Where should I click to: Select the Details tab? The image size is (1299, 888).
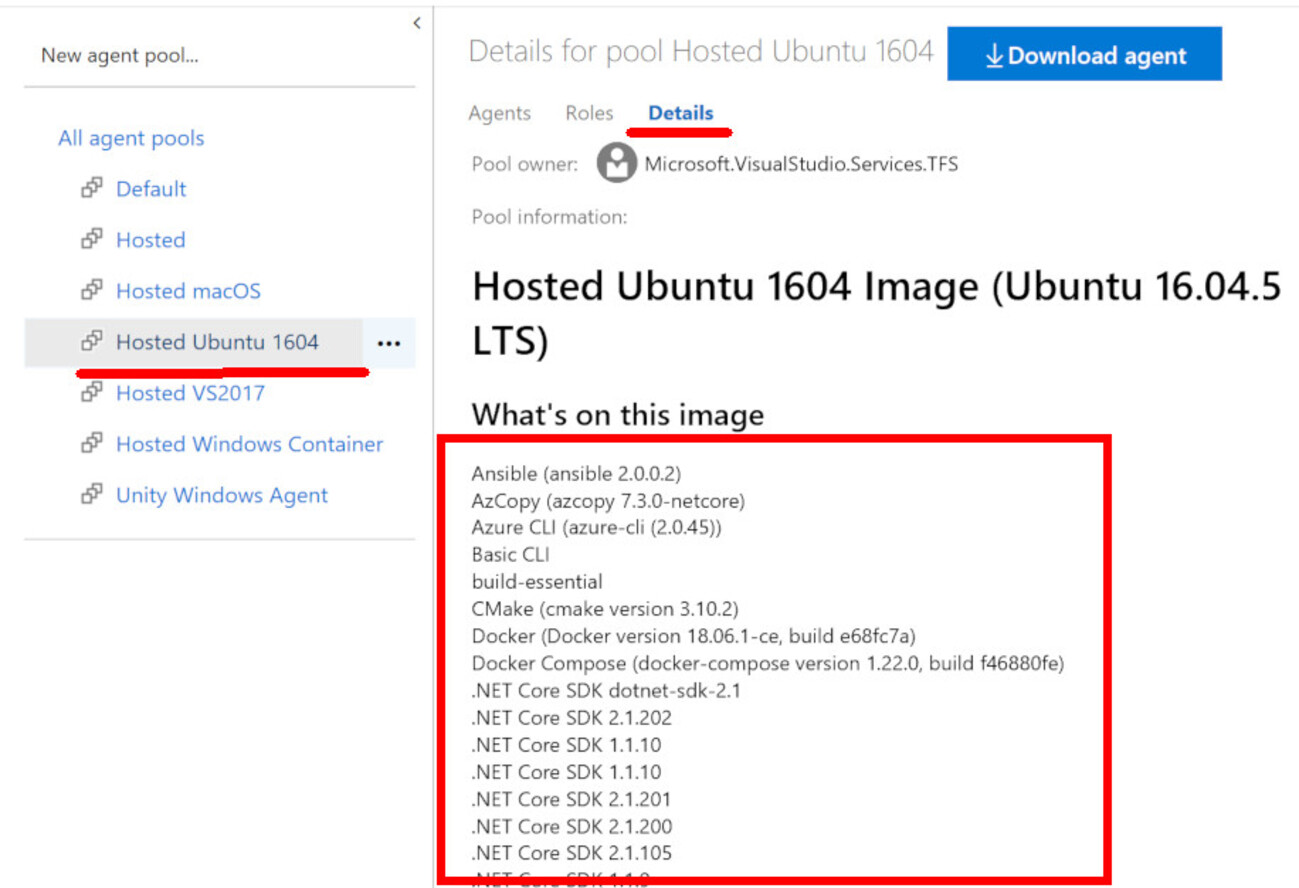[x=681, y=113]
